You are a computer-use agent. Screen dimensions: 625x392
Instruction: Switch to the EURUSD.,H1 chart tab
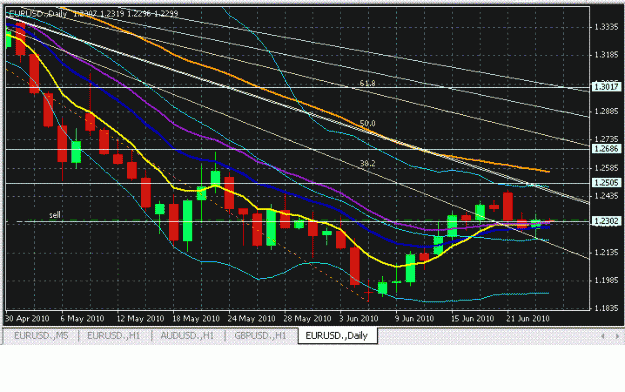[114, 336]
